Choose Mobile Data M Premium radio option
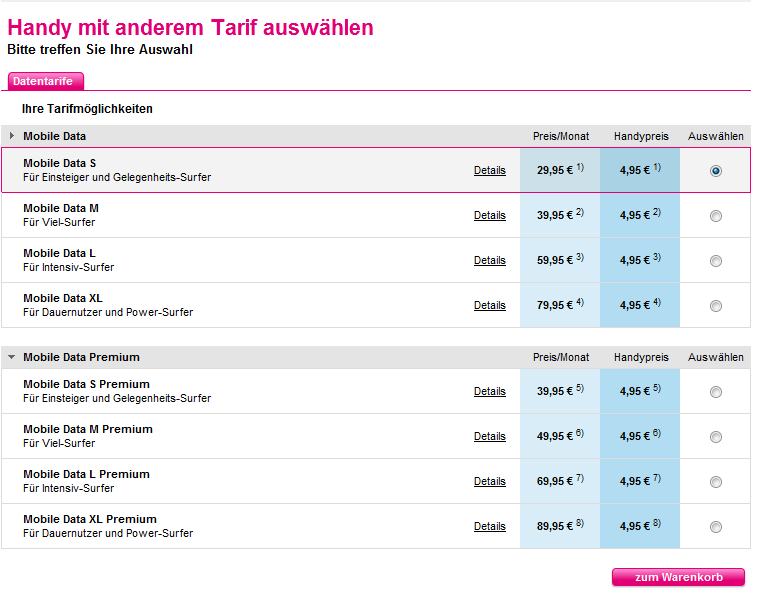 coord(716,437)
